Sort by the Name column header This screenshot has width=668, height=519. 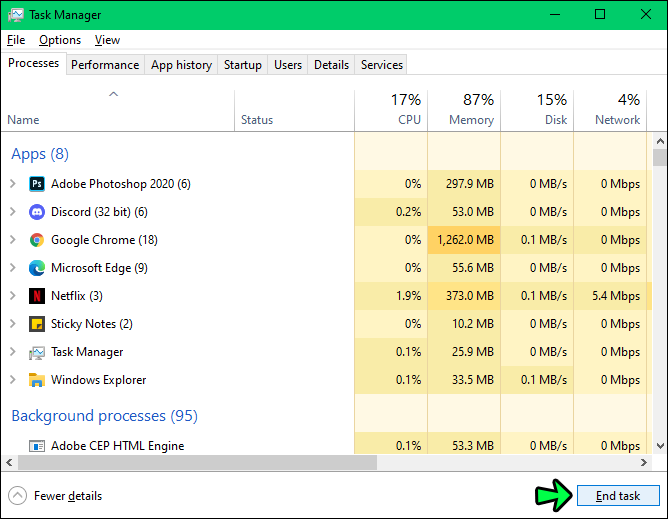click(118, 110)
